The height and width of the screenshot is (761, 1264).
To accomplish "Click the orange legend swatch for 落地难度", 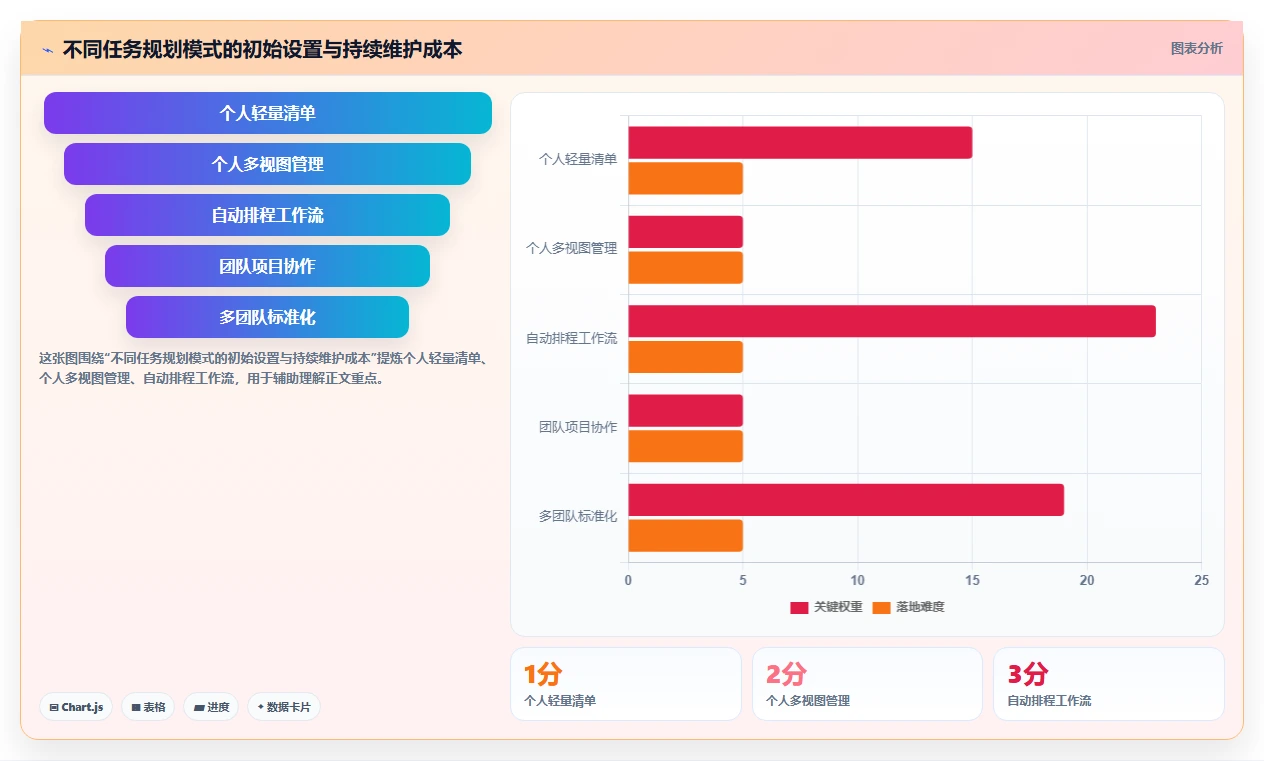I will coord(881,607).
